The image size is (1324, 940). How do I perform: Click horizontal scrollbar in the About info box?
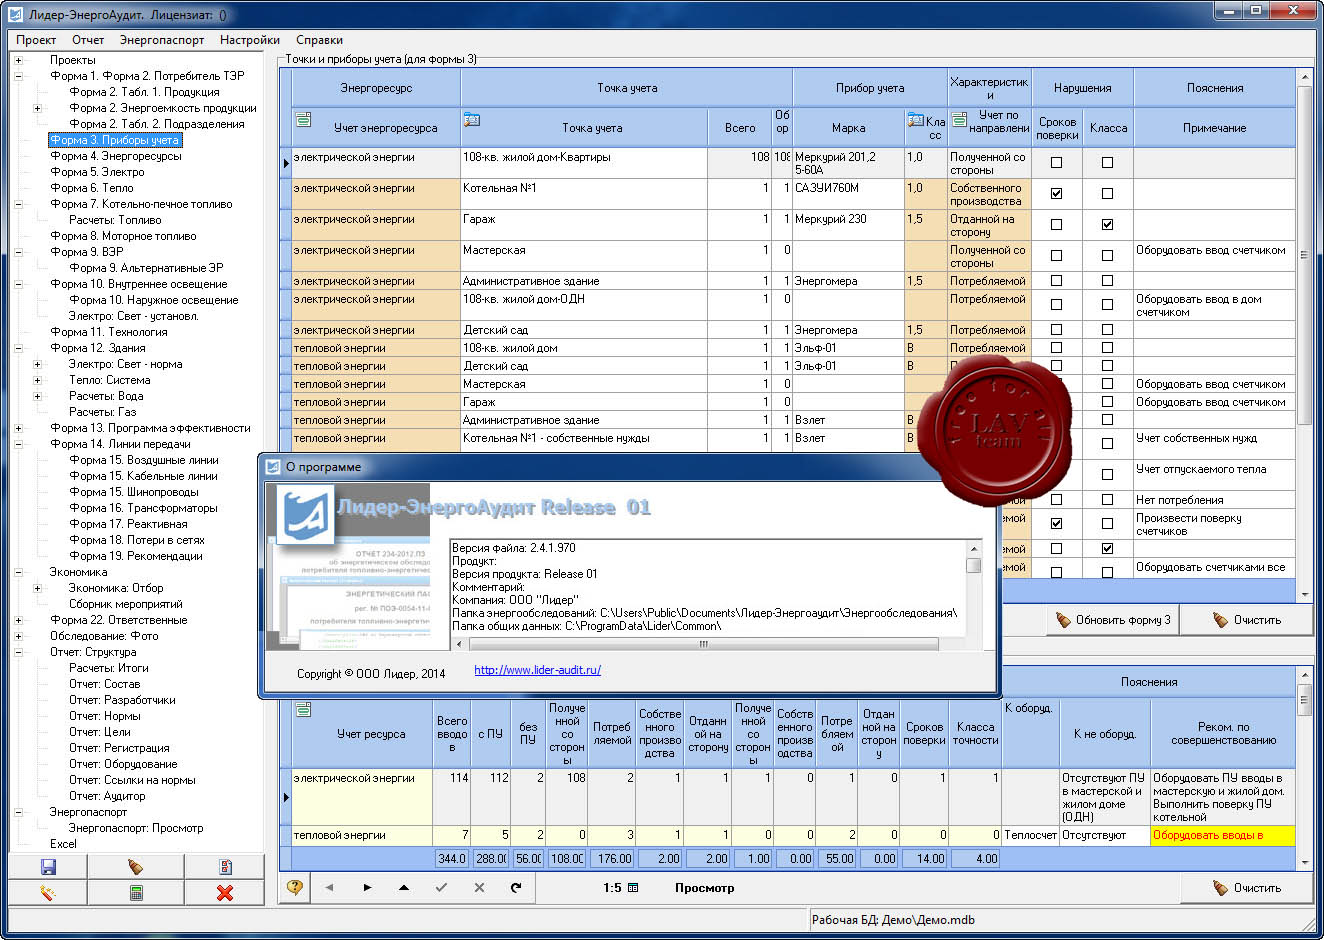(x=707, y=644)
